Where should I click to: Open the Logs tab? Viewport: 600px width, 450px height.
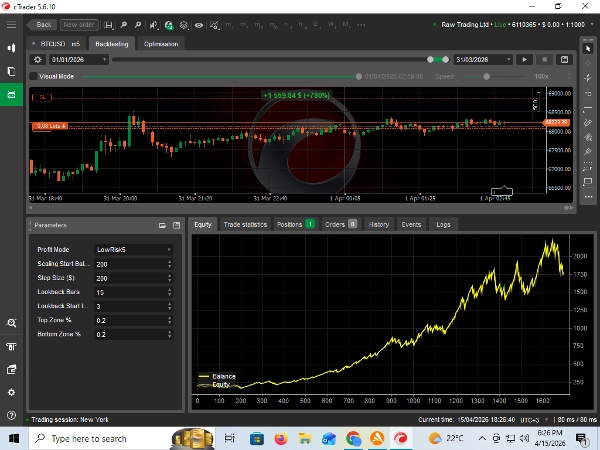point(443,225)
